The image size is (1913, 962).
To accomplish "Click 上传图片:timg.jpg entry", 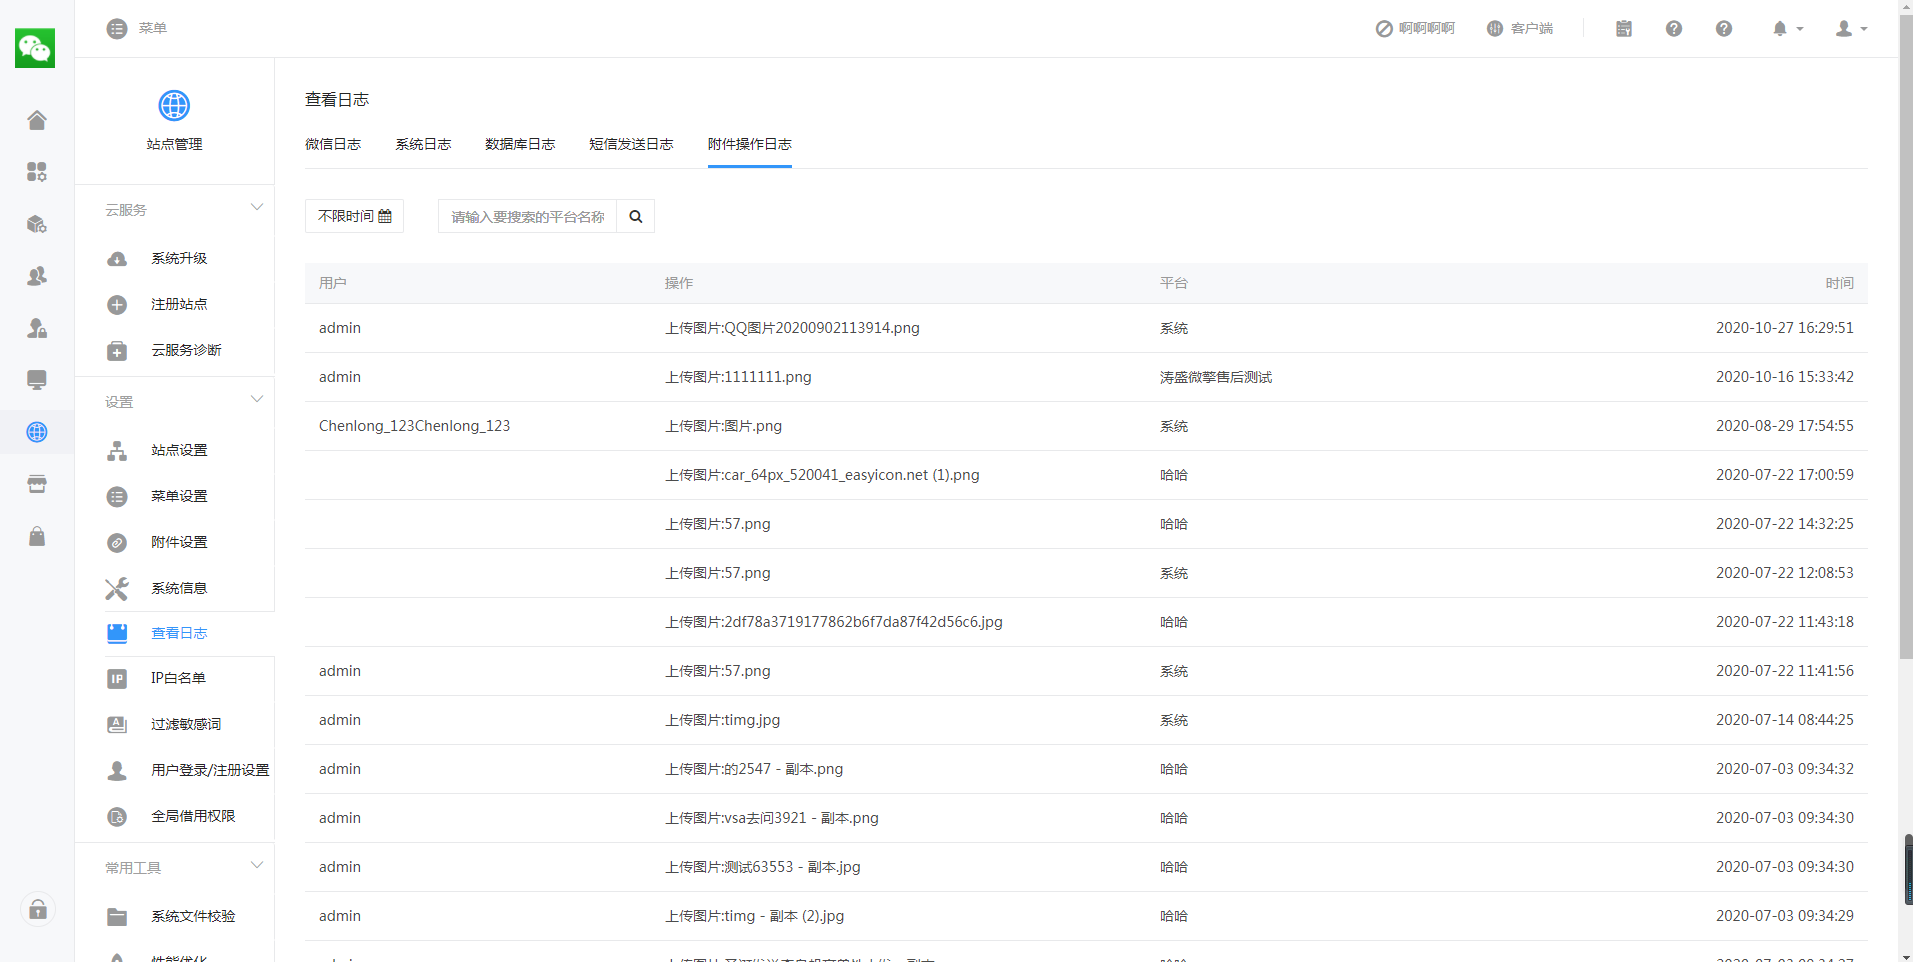I will 723,720.
